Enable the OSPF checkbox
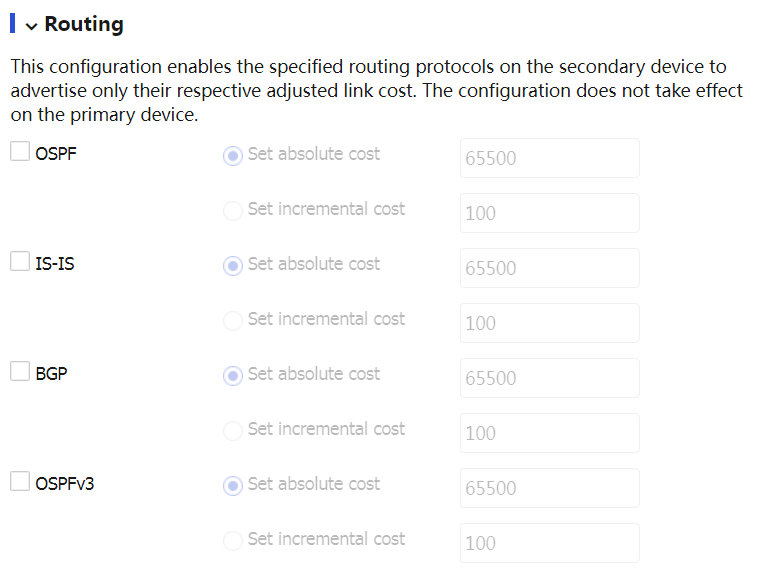 (x=20, y=152)
